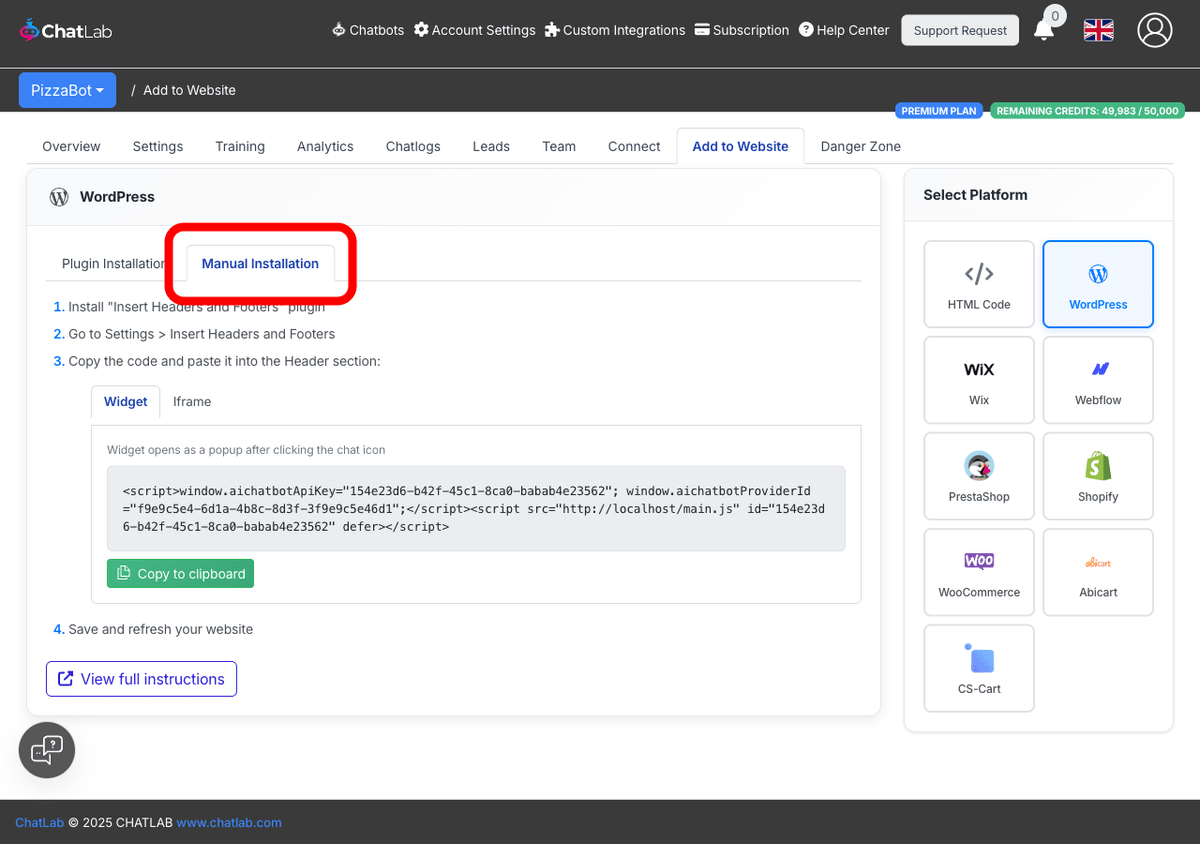Open View full instructions link
This screenshot has height=844, width=1200.
coord(141,679)
